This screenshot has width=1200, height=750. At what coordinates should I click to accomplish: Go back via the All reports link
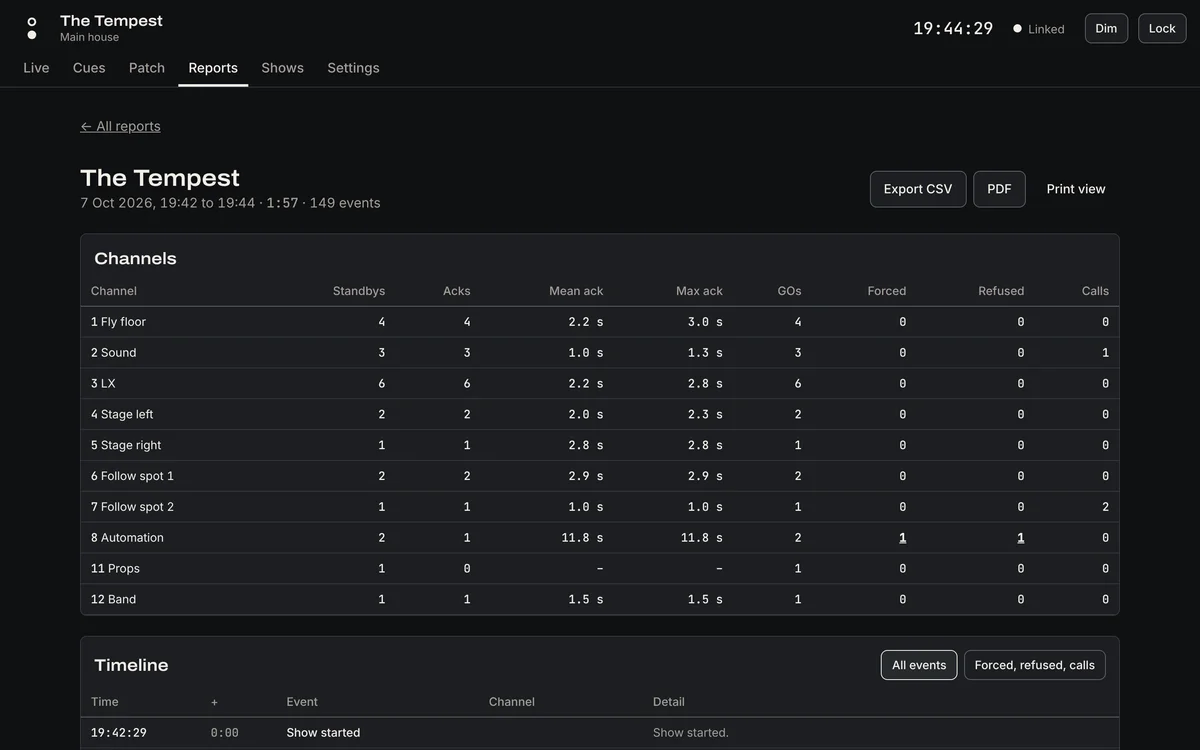pyautogui.click(x=120, y=126)
